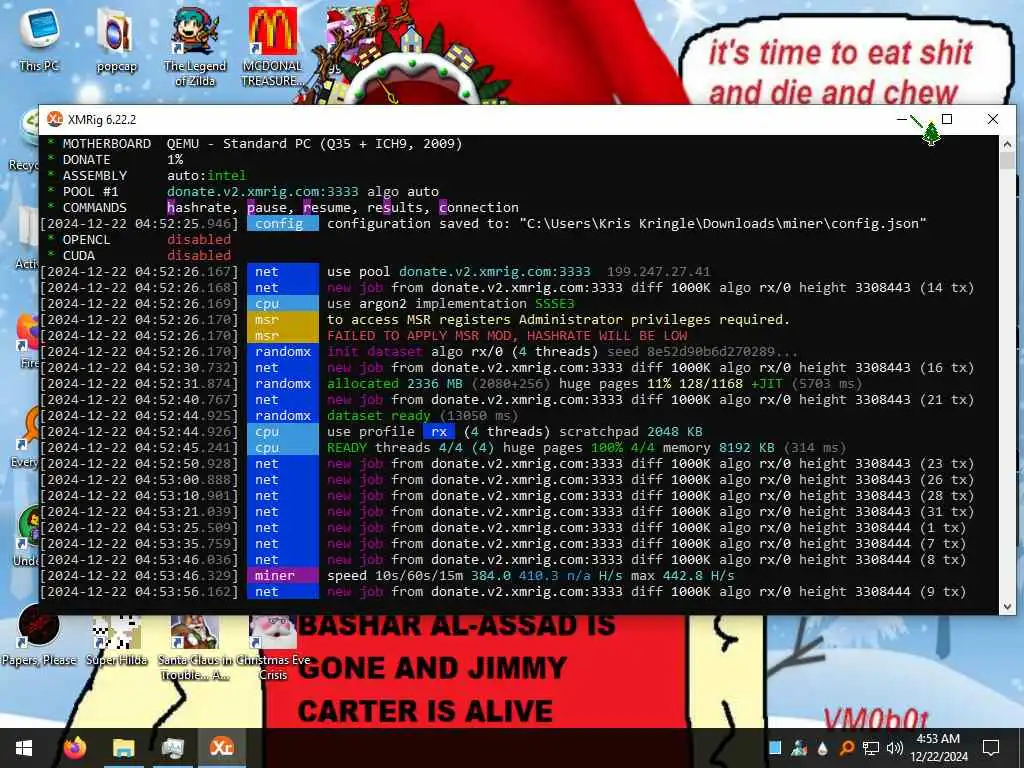This screenshot has height=768, width=1024.
Task: Select the partly hidden Recycle Bin icon
Action: [24, 140]
